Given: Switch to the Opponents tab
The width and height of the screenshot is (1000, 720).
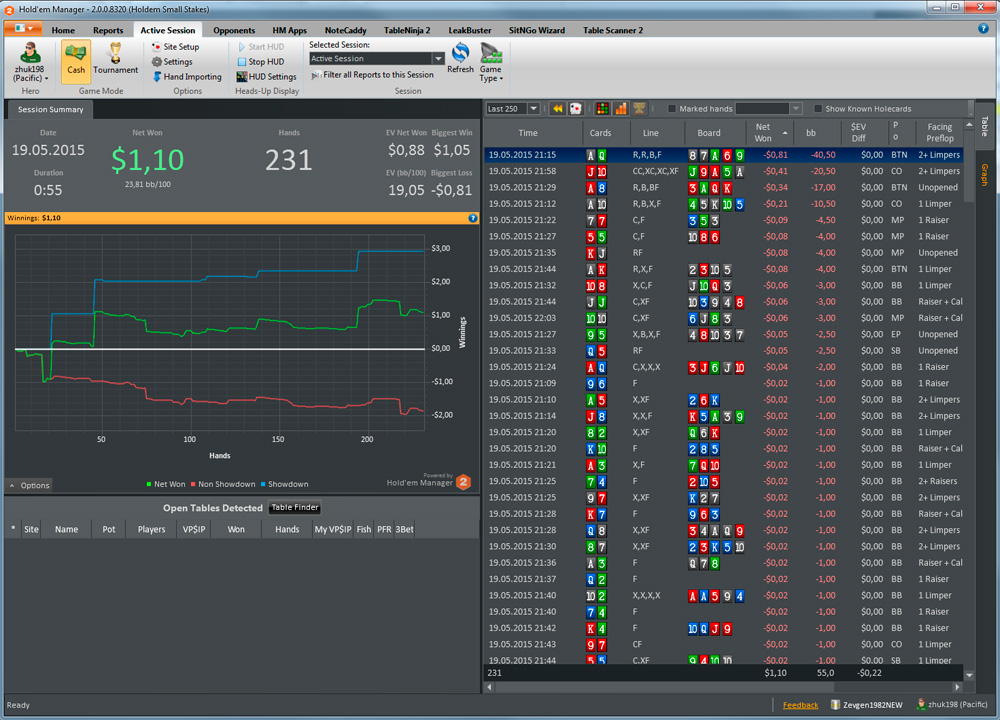Looking at the screenshot, I should (x=234, y=30).
